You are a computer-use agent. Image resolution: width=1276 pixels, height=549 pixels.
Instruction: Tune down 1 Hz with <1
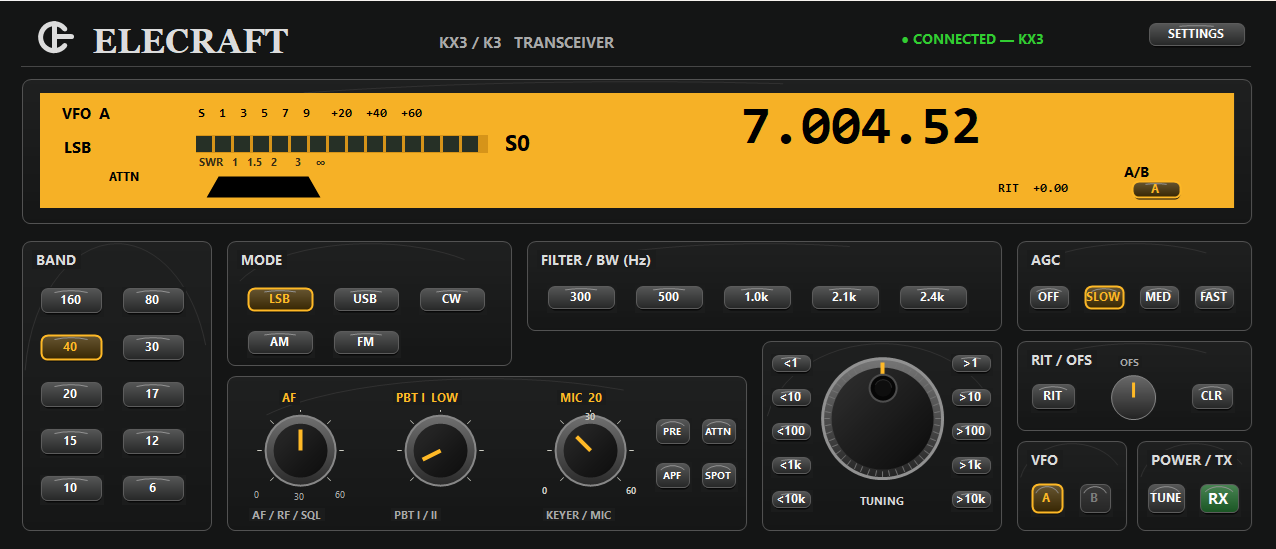(791, 363)
